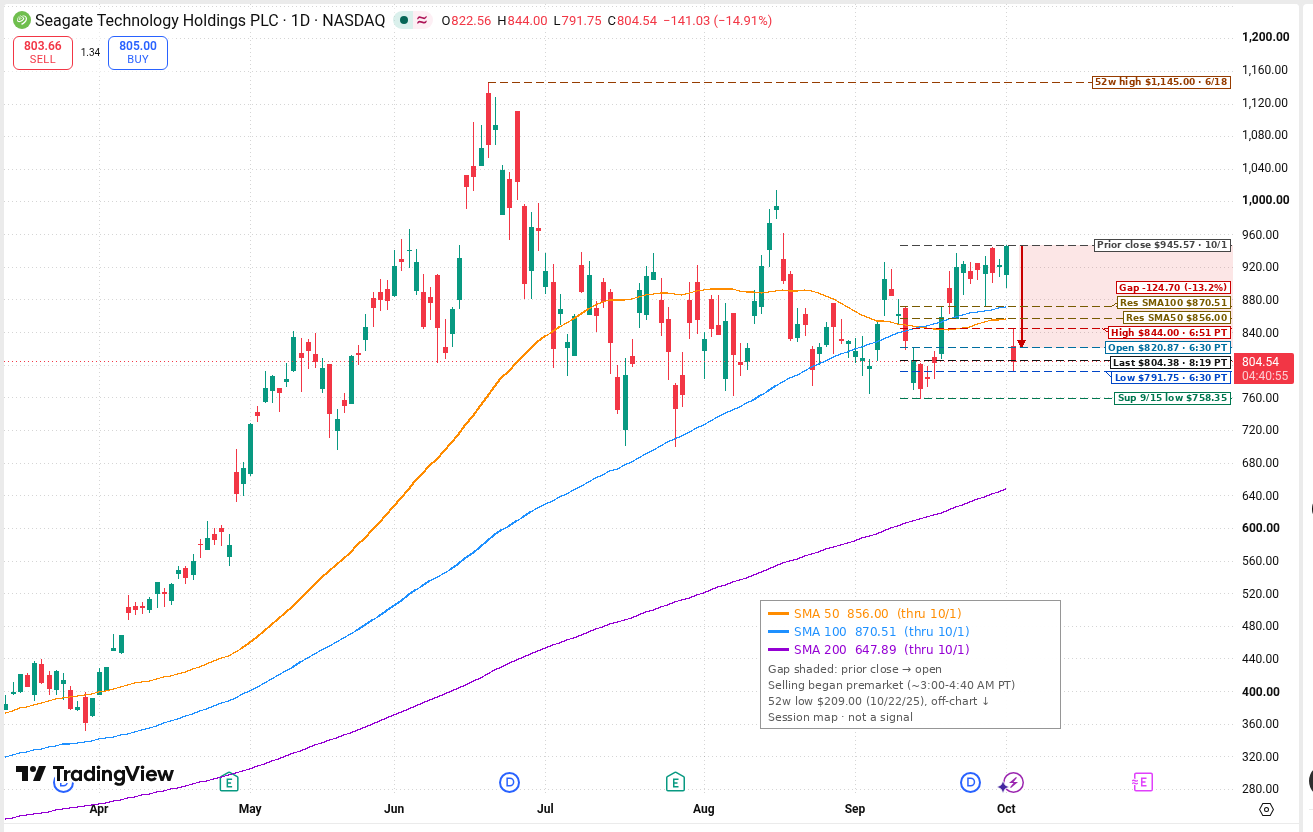The width and height of the screenshot is (1313, 832).
Task: Click the pink wavy lines icon next to NASDAQ
Action: coord(422,20)
